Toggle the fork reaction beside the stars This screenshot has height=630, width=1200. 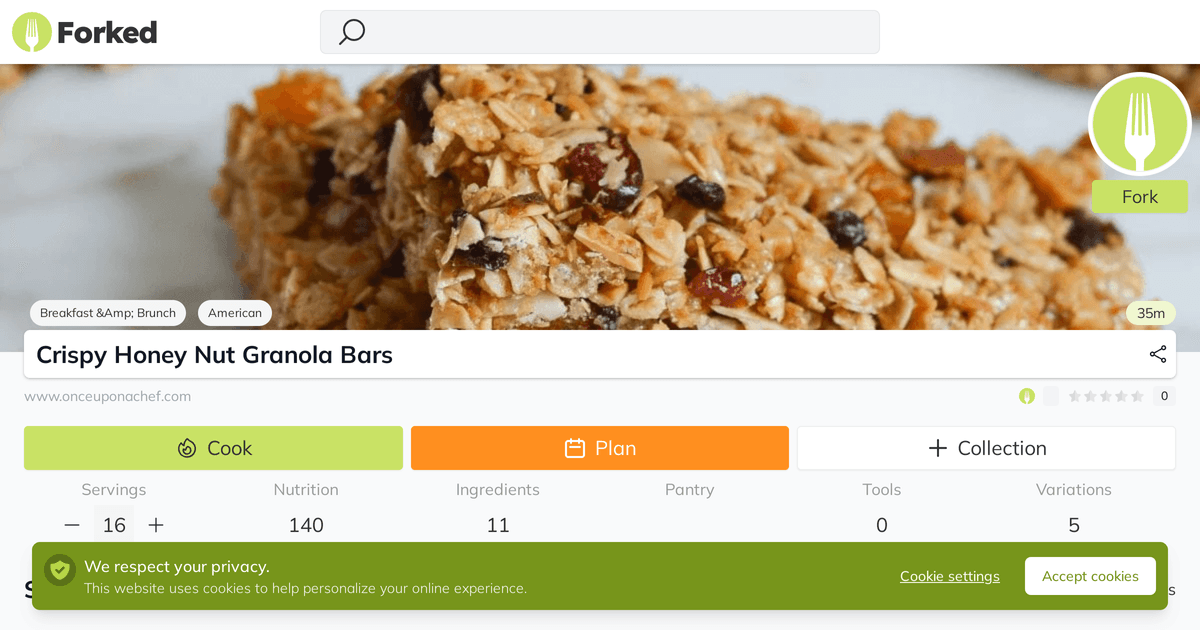(x=1051, y=396)
